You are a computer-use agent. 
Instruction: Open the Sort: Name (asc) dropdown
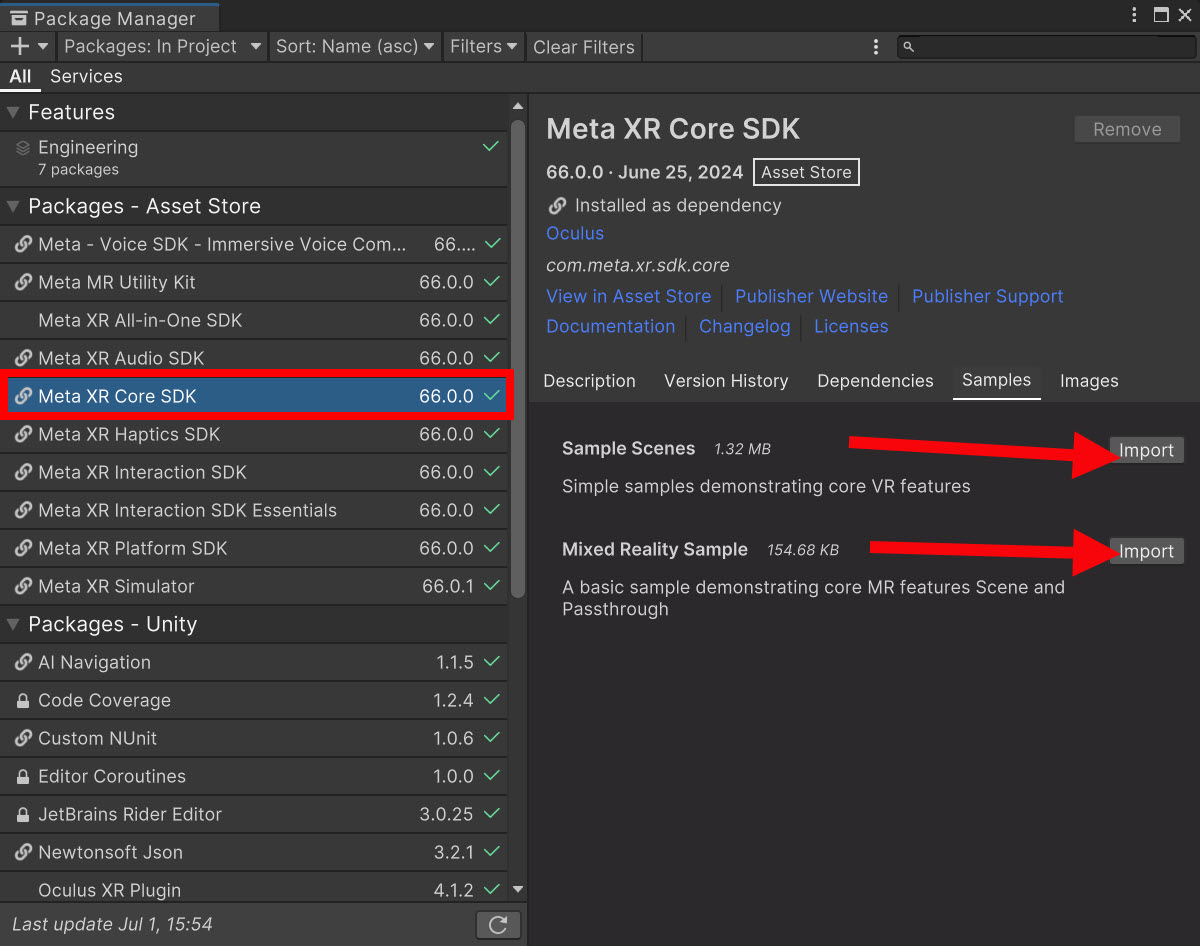[355, 46]
